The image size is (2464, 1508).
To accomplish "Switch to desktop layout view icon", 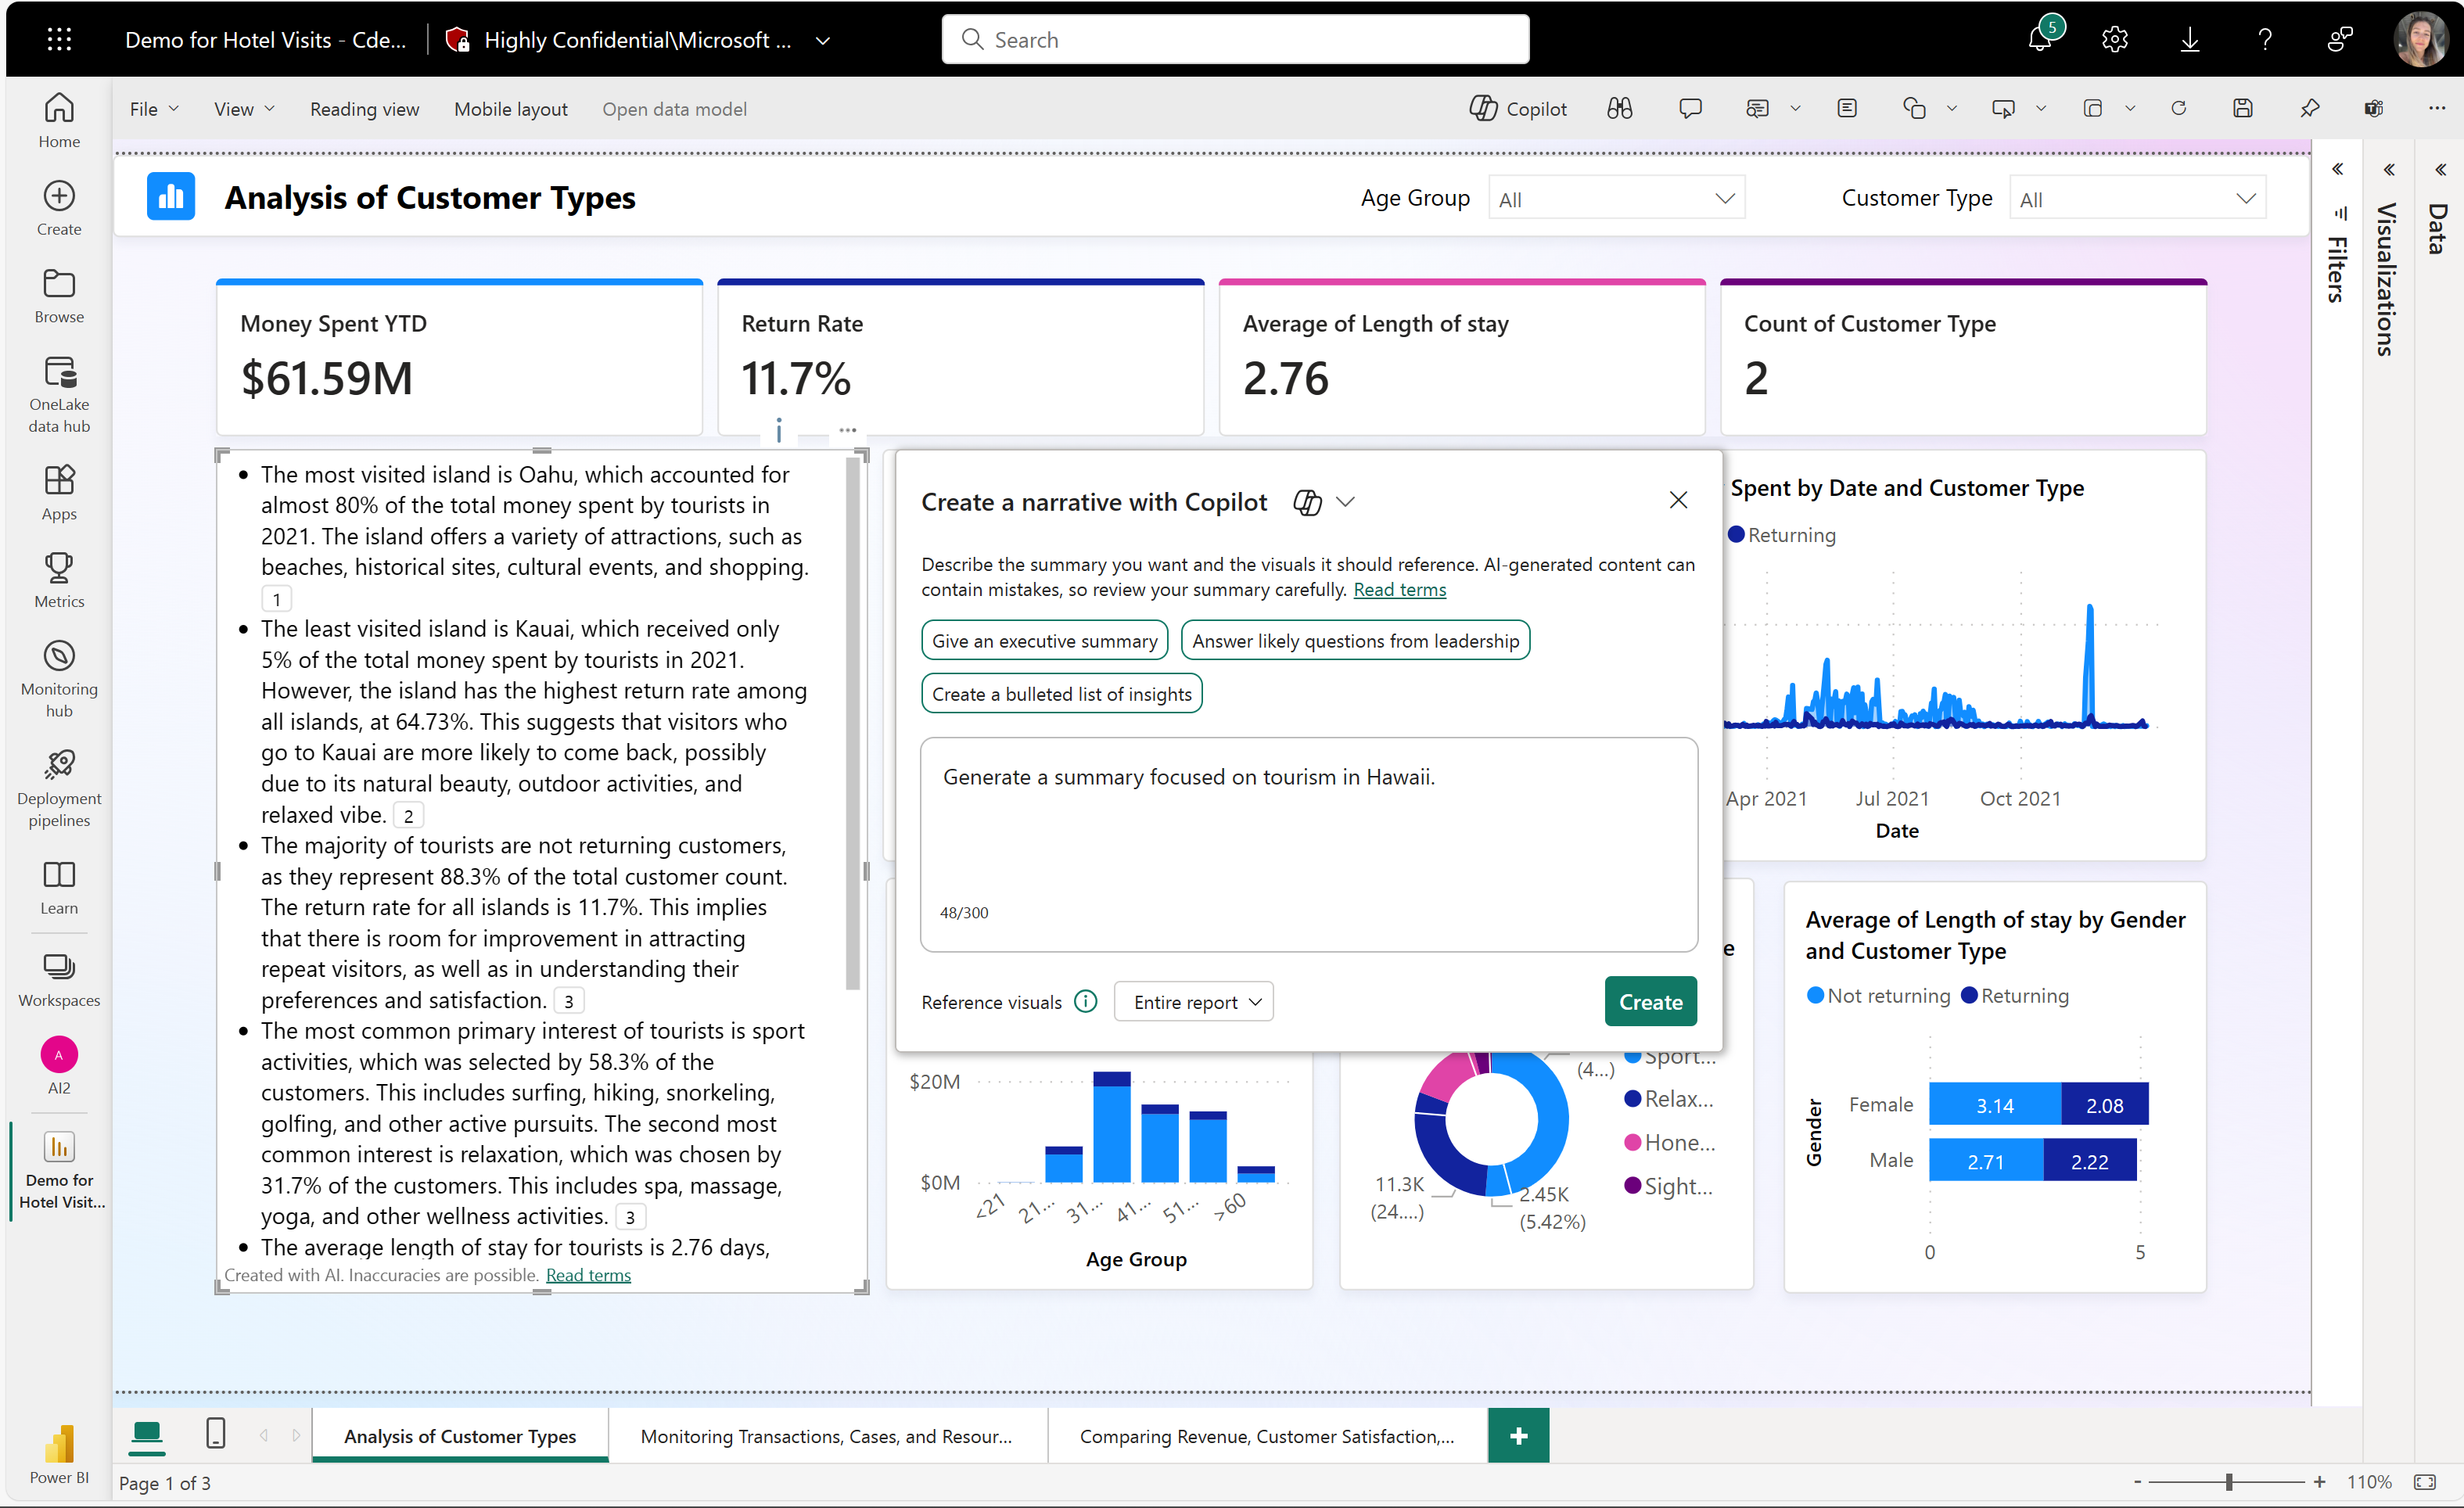I will pos(147,1434).
